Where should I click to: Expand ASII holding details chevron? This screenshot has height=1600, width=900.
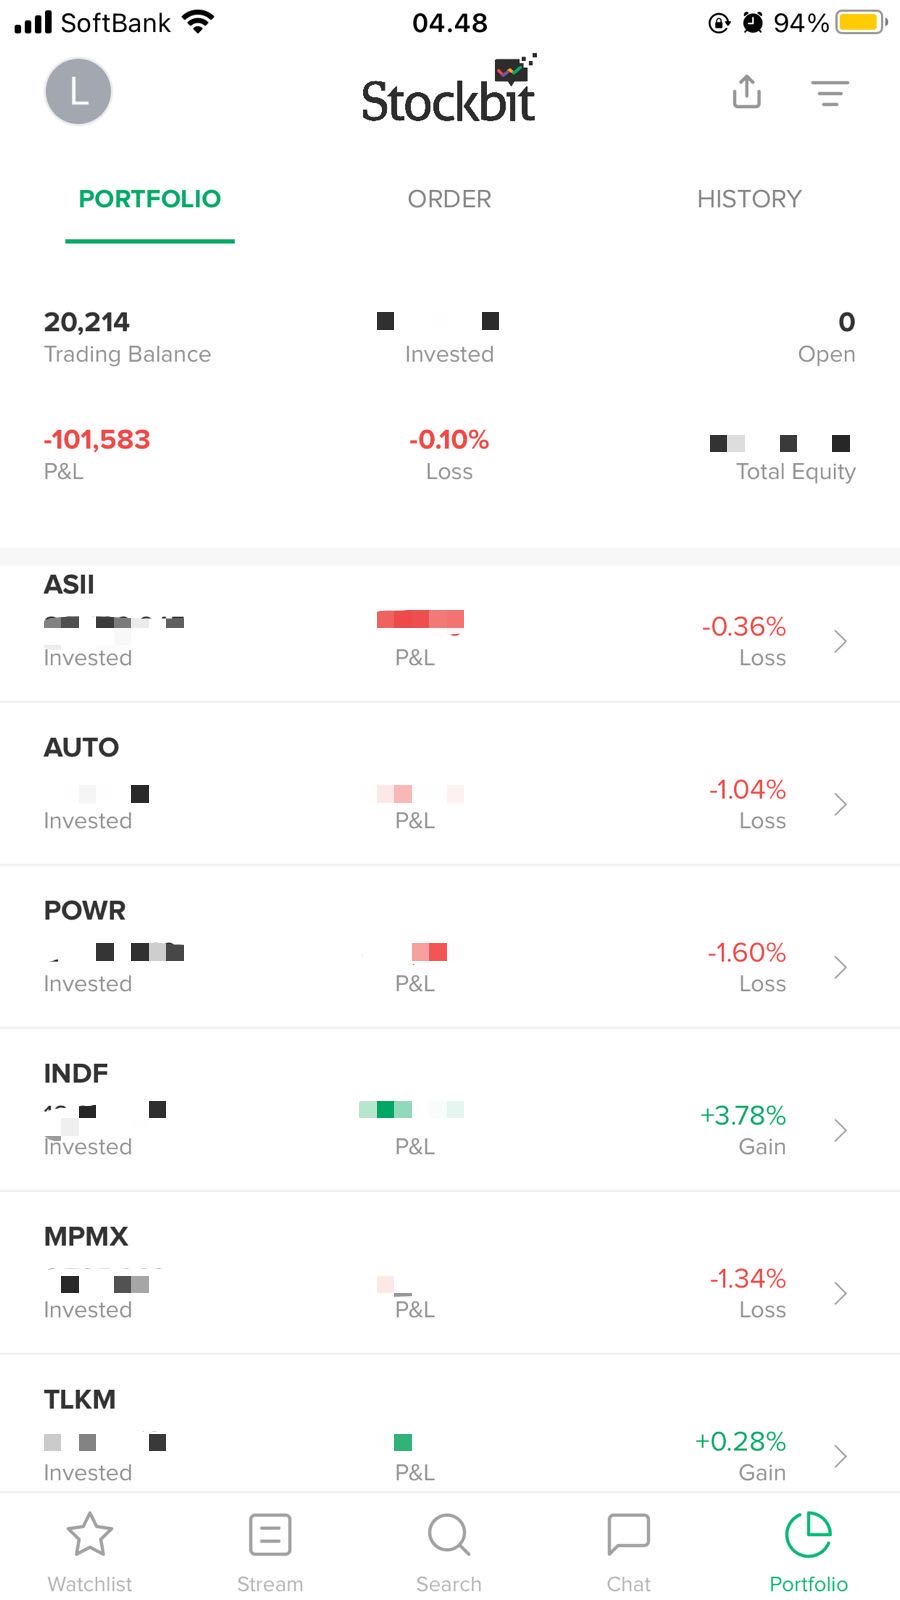pos(840,642)
